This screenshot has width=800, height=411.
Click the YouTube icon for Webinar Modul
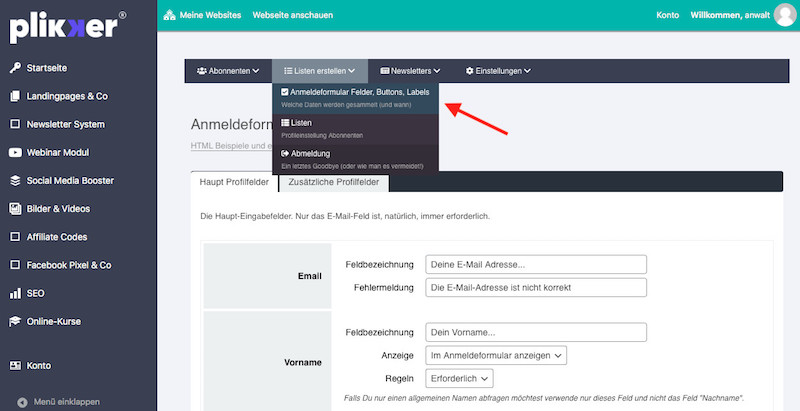(x=15, y=153)
